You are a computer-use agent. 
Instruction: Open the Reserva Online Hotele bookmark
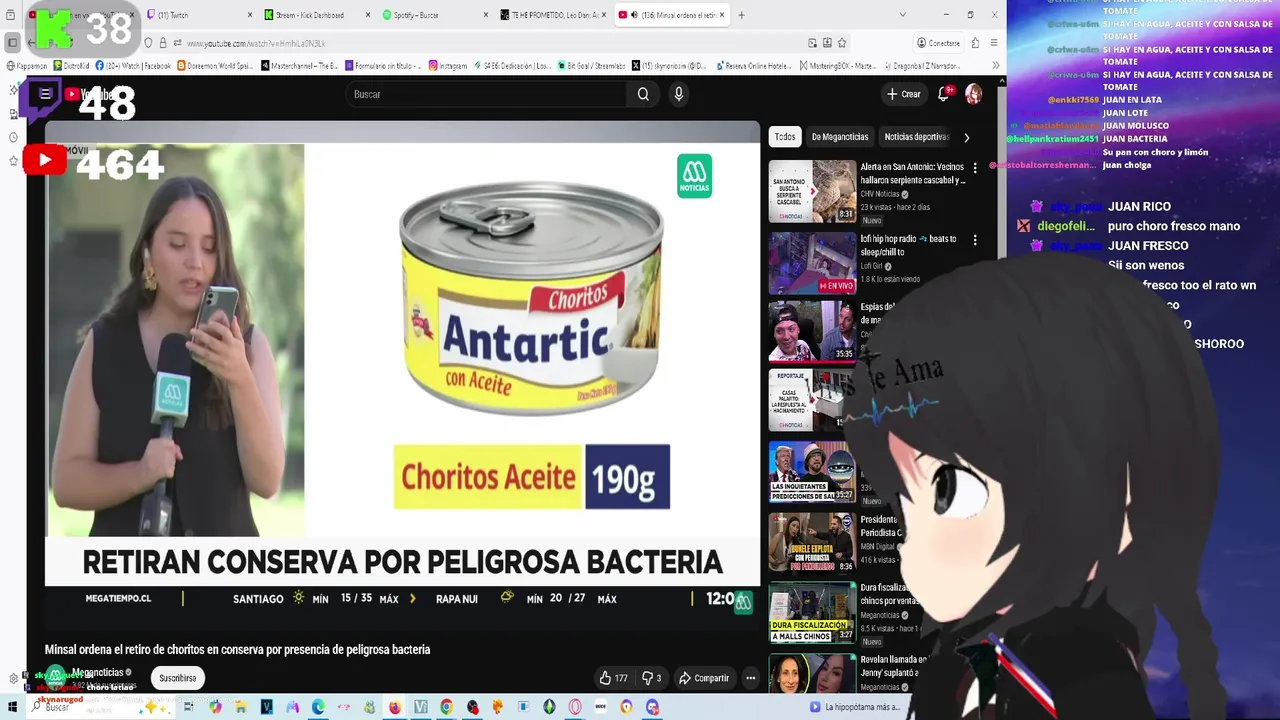752,66
